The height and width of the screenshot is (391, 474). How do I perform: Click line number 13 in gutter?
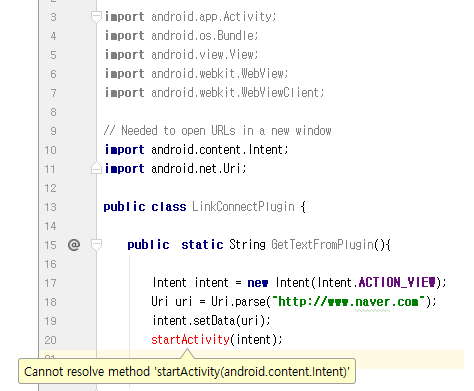(x=51, y=207)
